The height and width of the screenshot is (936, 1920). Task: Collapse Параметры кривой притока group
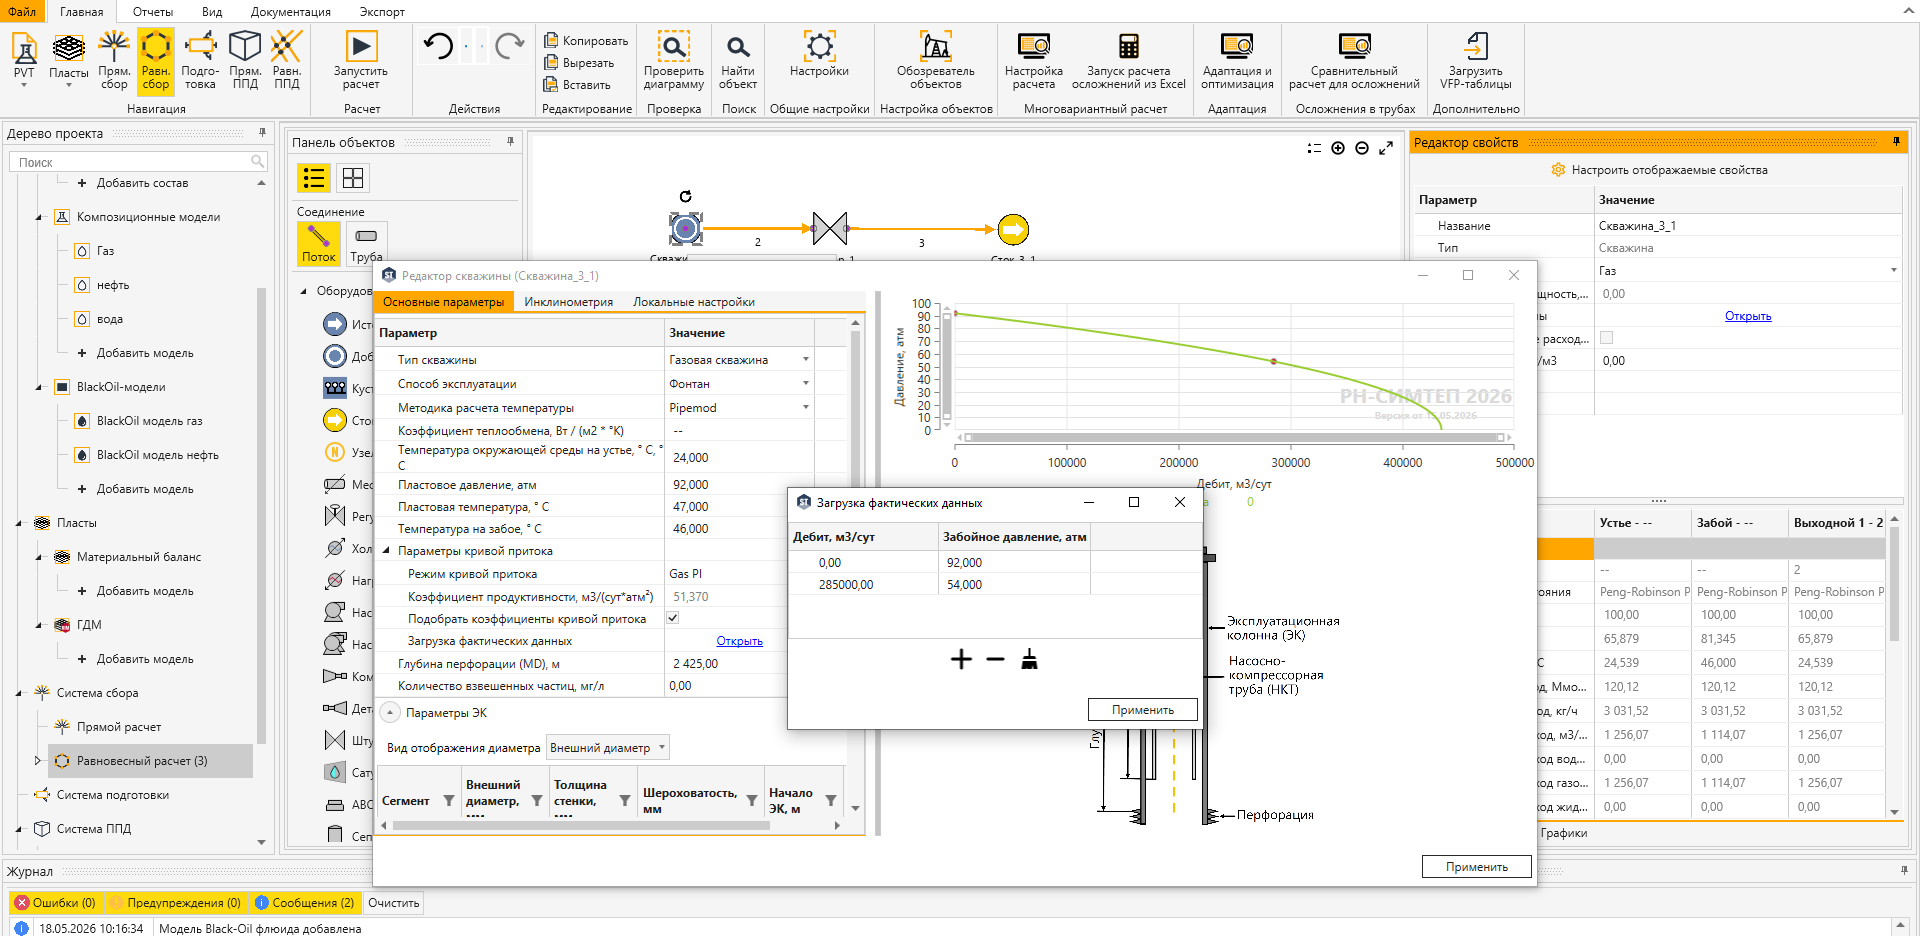coord(386,551)
